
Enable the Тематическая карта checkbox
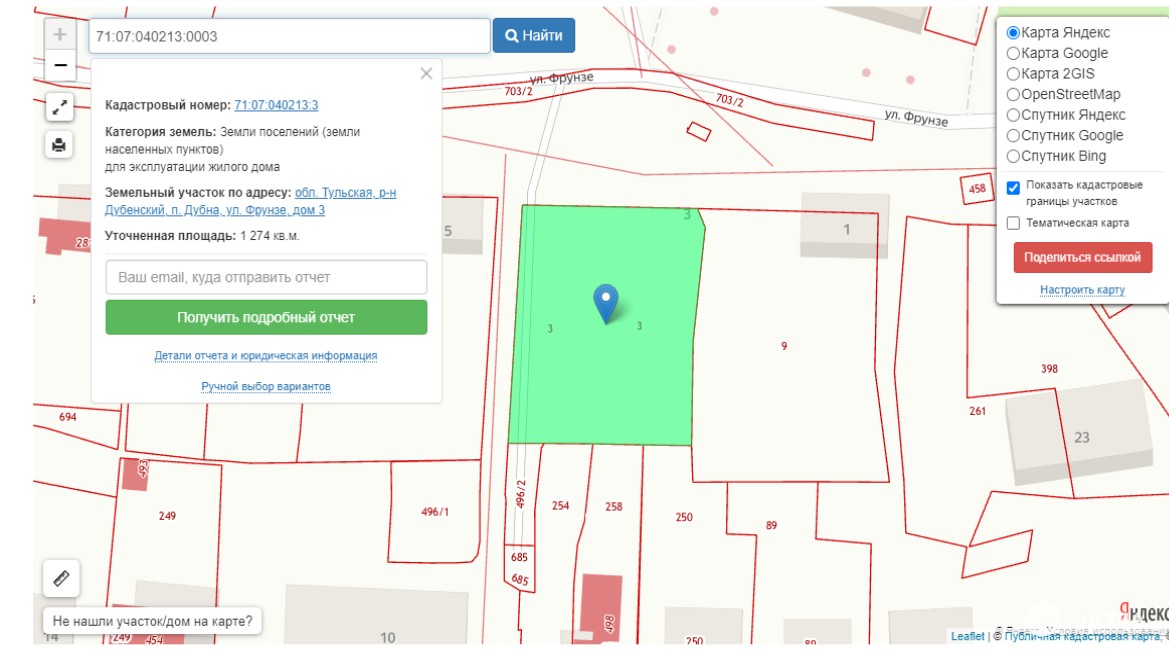coord(1013,223)
